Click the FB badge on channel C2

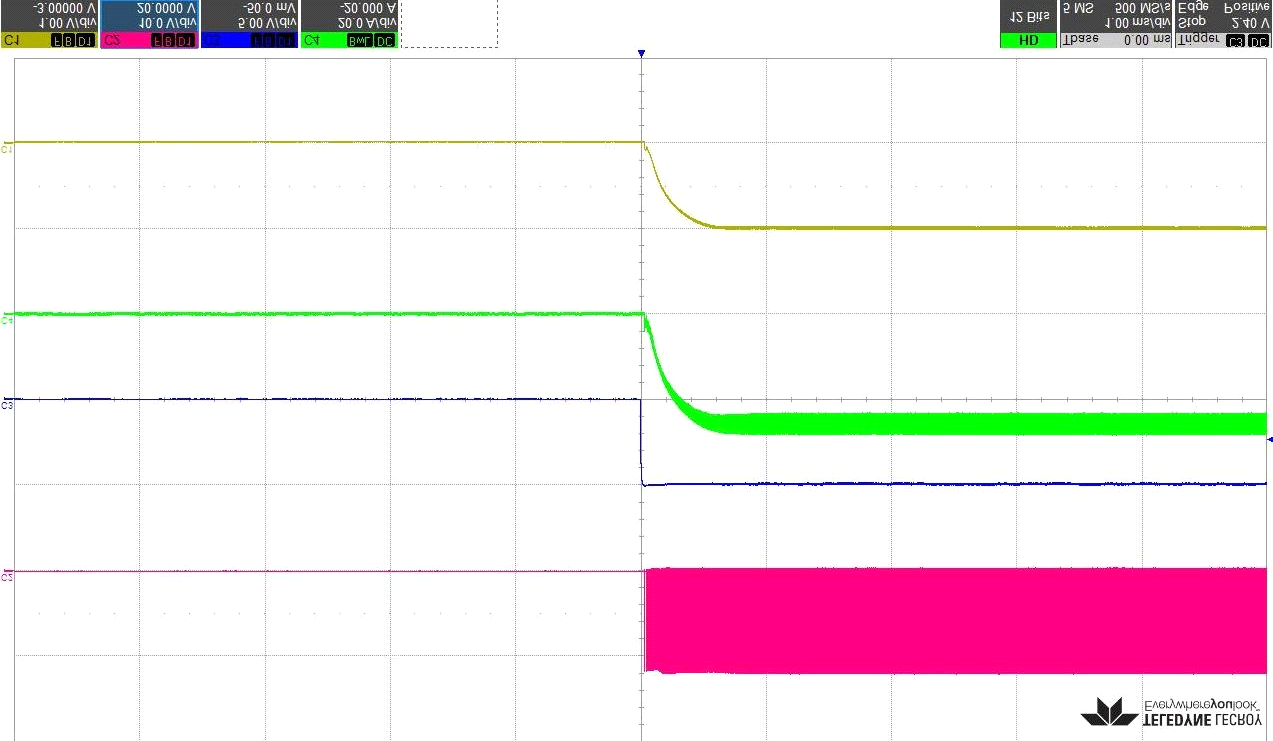160,41
